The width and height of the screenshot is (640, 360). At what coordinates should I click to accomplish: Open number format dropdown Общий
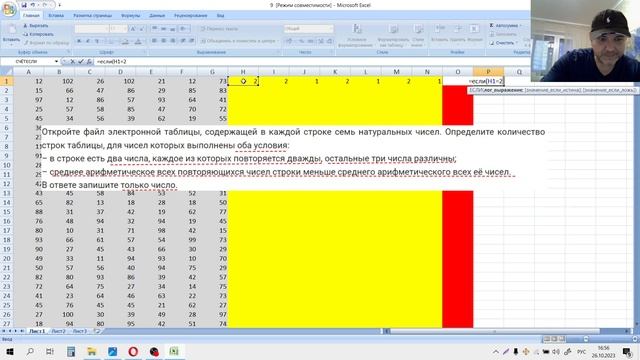click(x=308, y=29)
